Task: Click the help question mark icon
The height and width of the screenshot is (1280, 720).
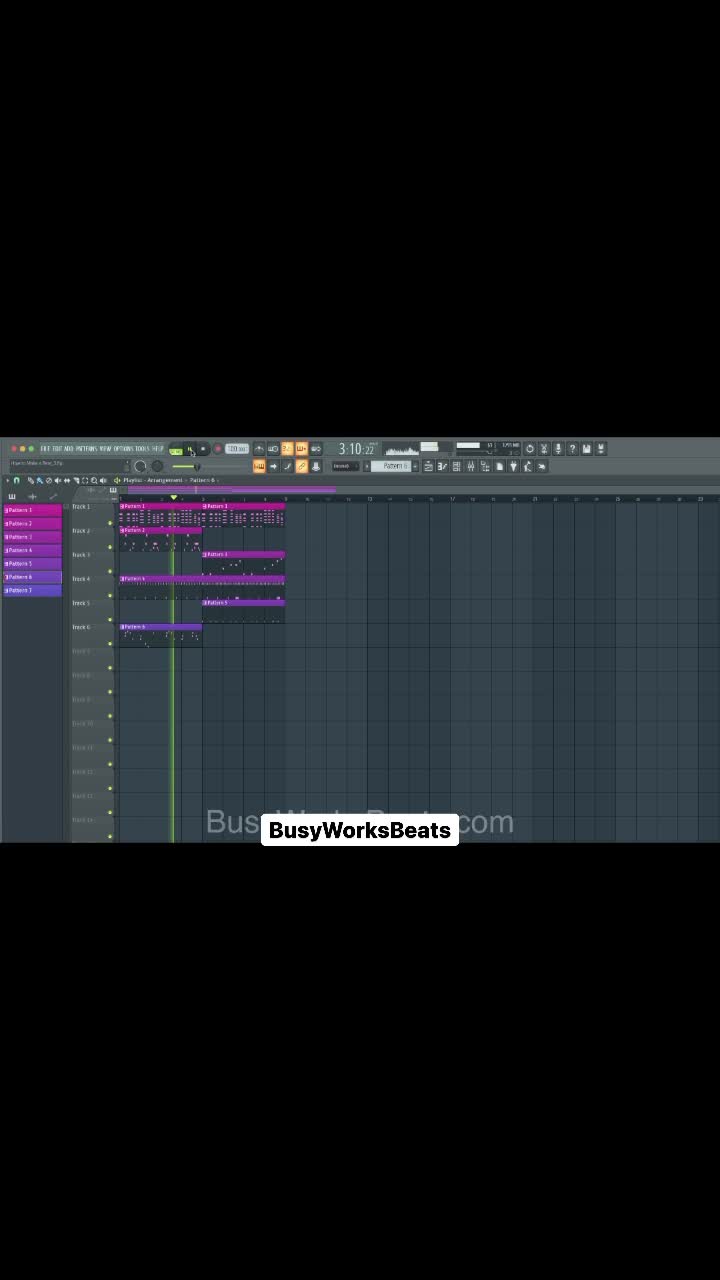Action: coord(572,448)
